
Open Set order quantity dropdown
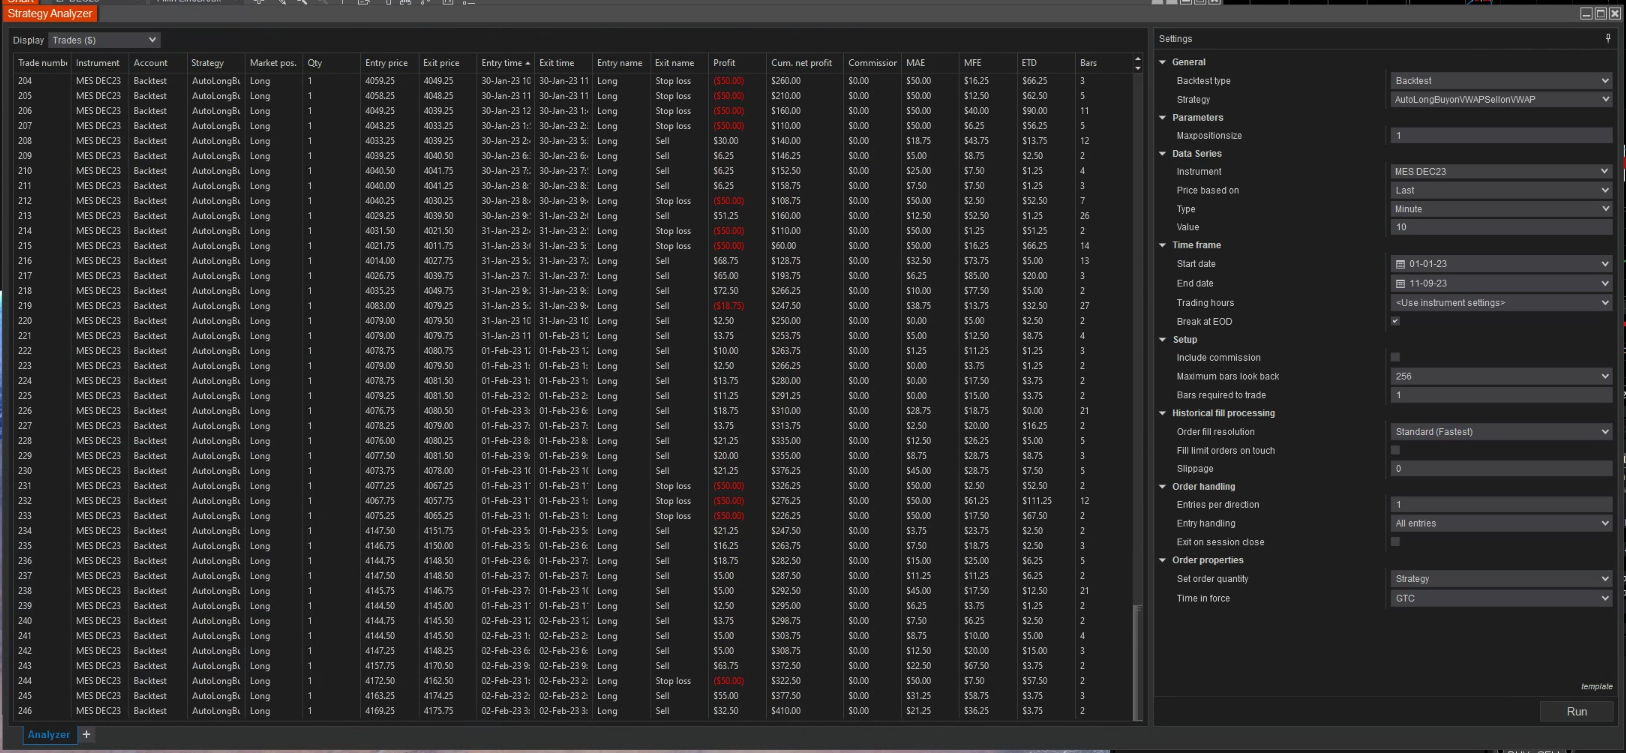coord(1501,579)
